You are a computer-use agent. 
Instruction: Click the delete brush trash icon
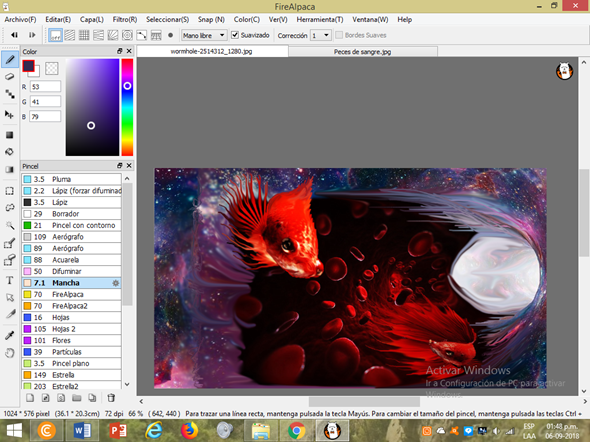[x=111, y=398]
